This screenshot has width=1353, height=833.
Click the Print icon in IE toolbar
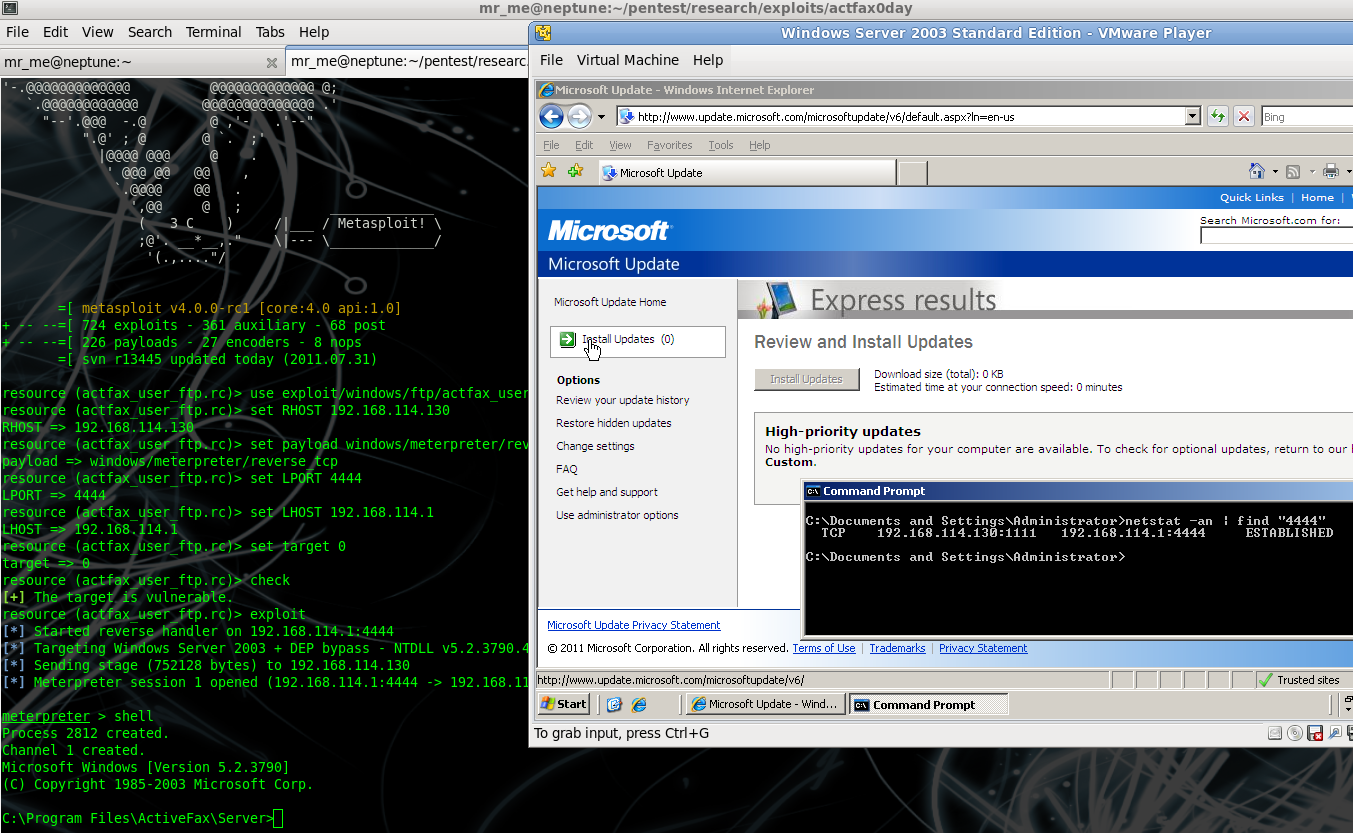click(1330, 172)
